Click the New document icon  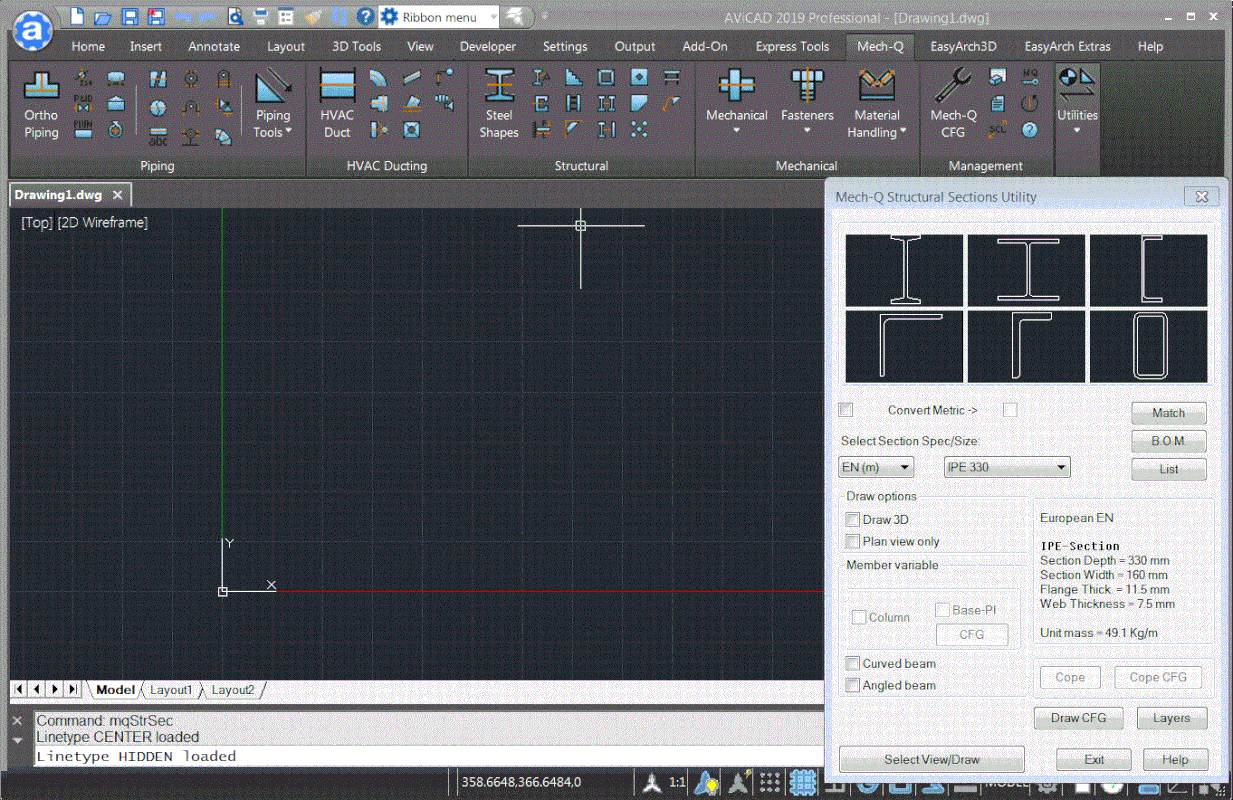coord(79,17)
